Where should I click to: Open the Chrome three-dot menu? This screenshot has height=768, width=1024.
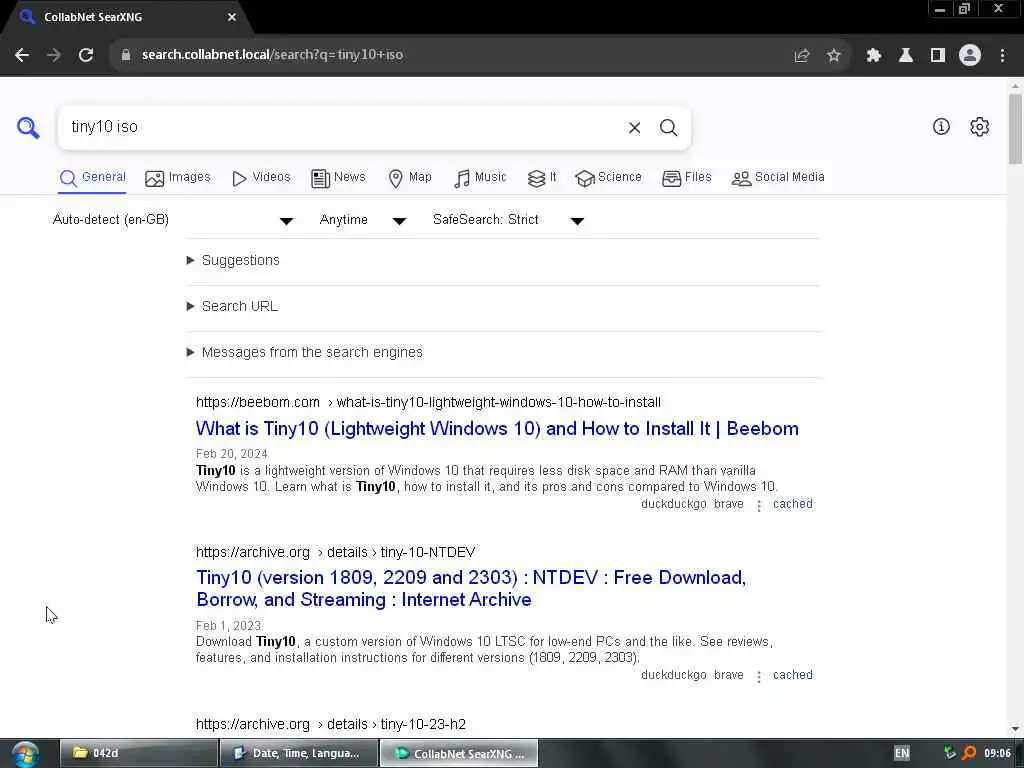[x=1002, y=56]
